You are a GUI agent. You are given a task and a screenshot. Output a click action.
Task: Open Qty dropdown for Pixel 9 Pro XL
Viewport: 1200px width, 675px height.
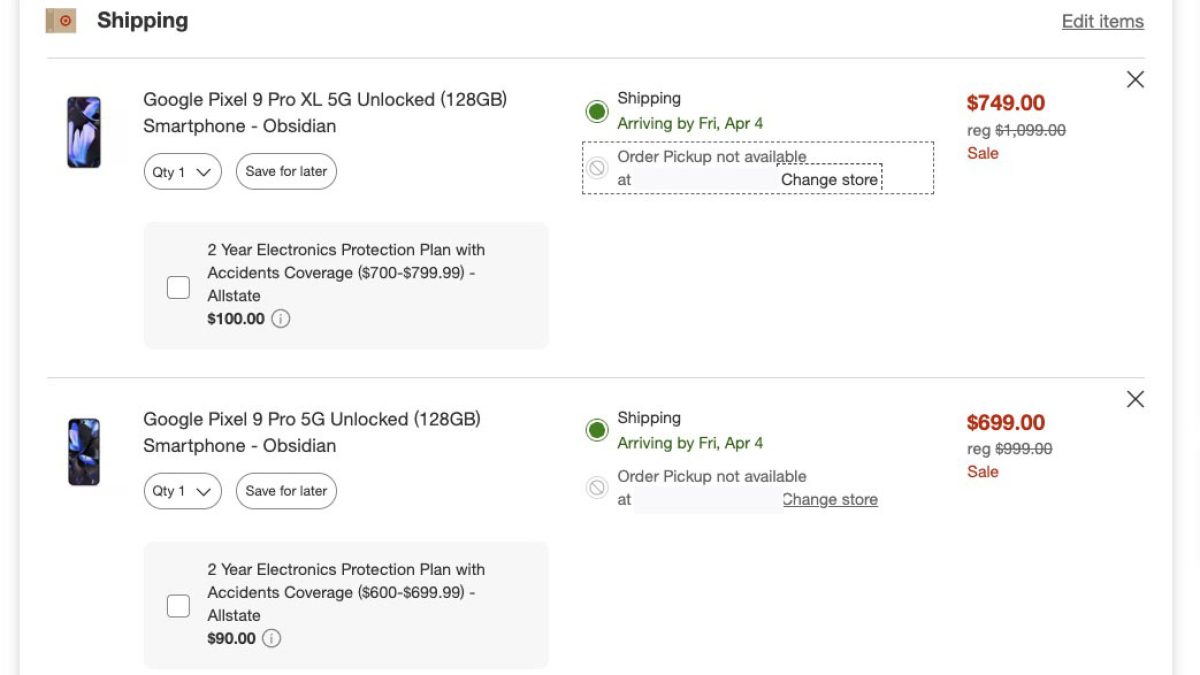(x=182, y=172)
